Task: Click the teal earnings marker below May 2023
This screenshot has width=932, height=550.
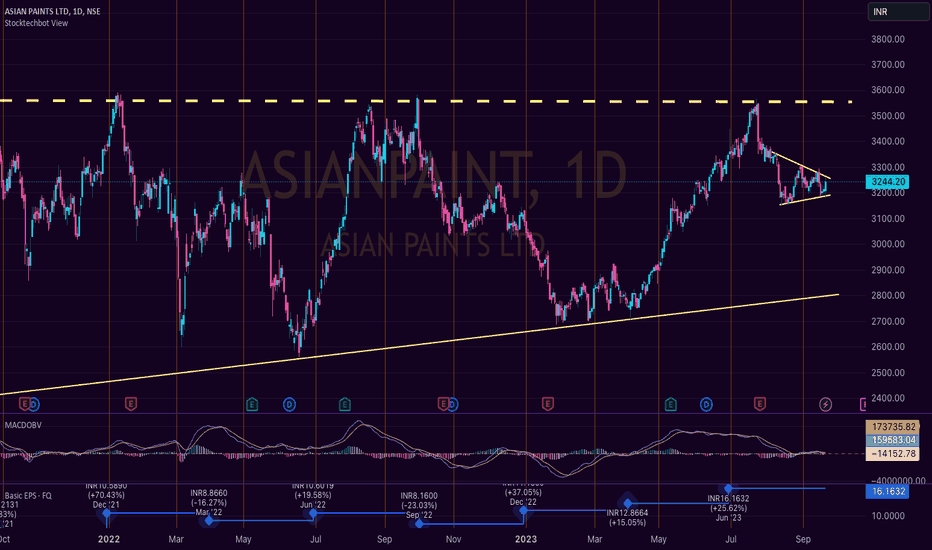Action: pyautogui.click(x=670, y=405)
